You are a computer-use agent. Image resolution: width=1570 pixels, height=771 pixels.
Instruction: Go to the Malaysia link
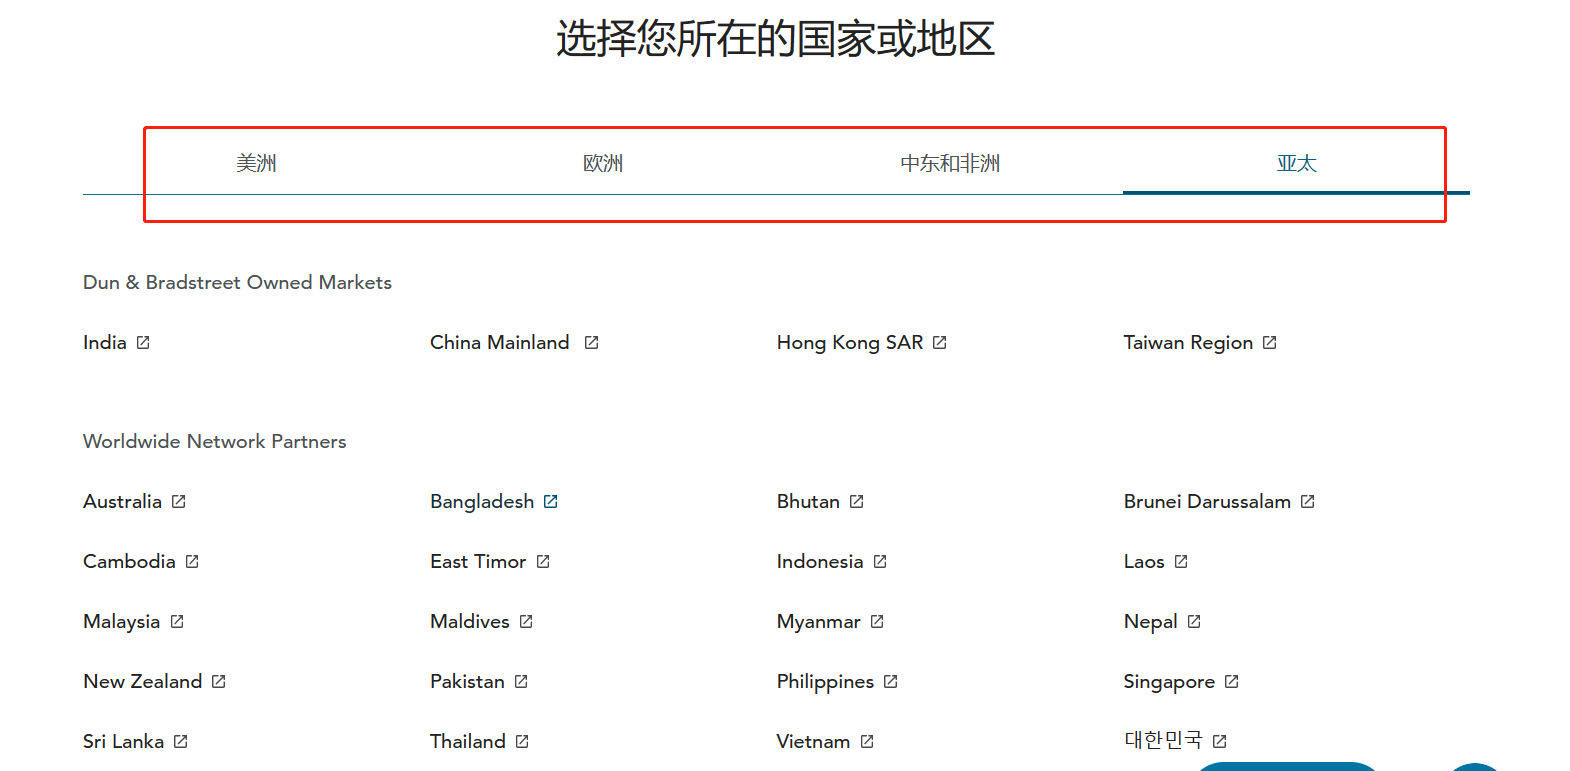coord(121,621)
